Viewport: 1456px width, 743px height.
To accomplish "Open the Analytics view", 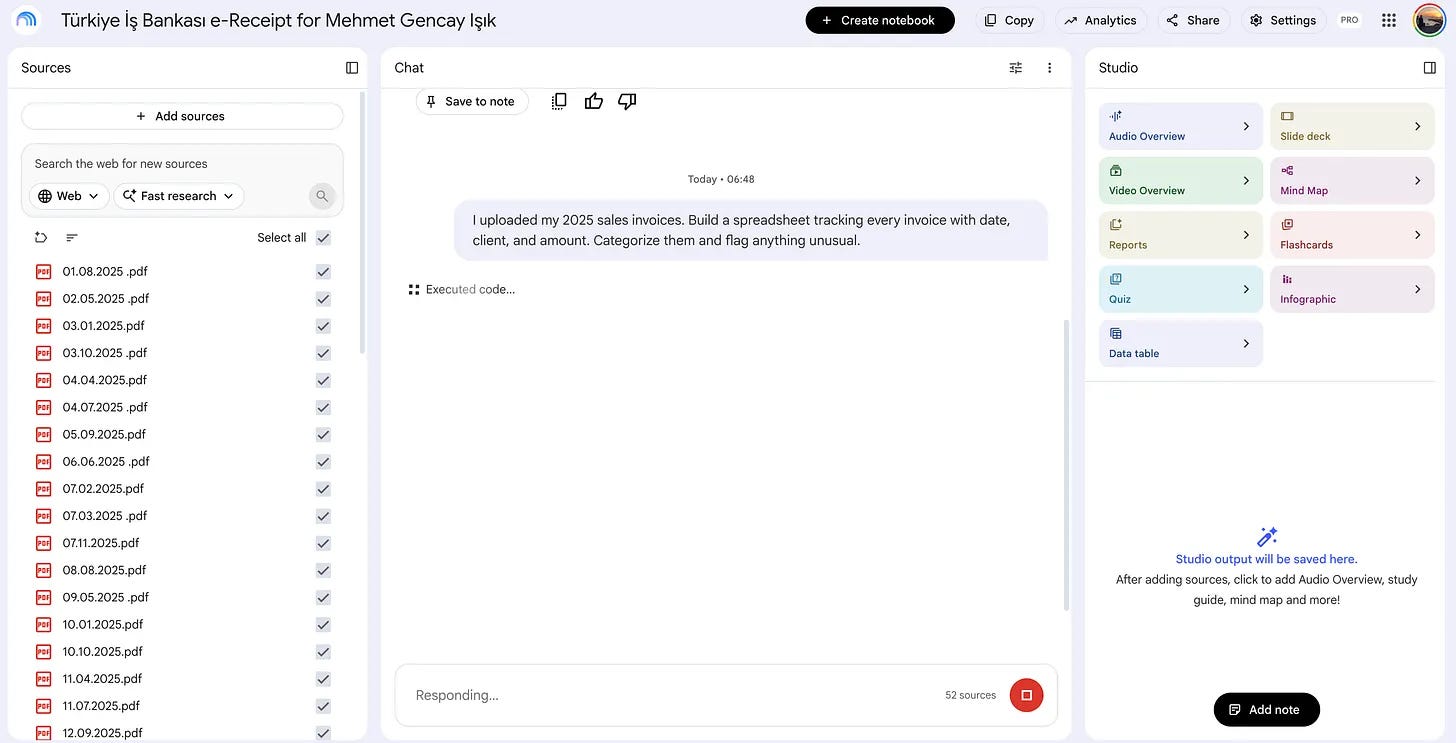I will pyautogui.click(x=1100, y=20).
